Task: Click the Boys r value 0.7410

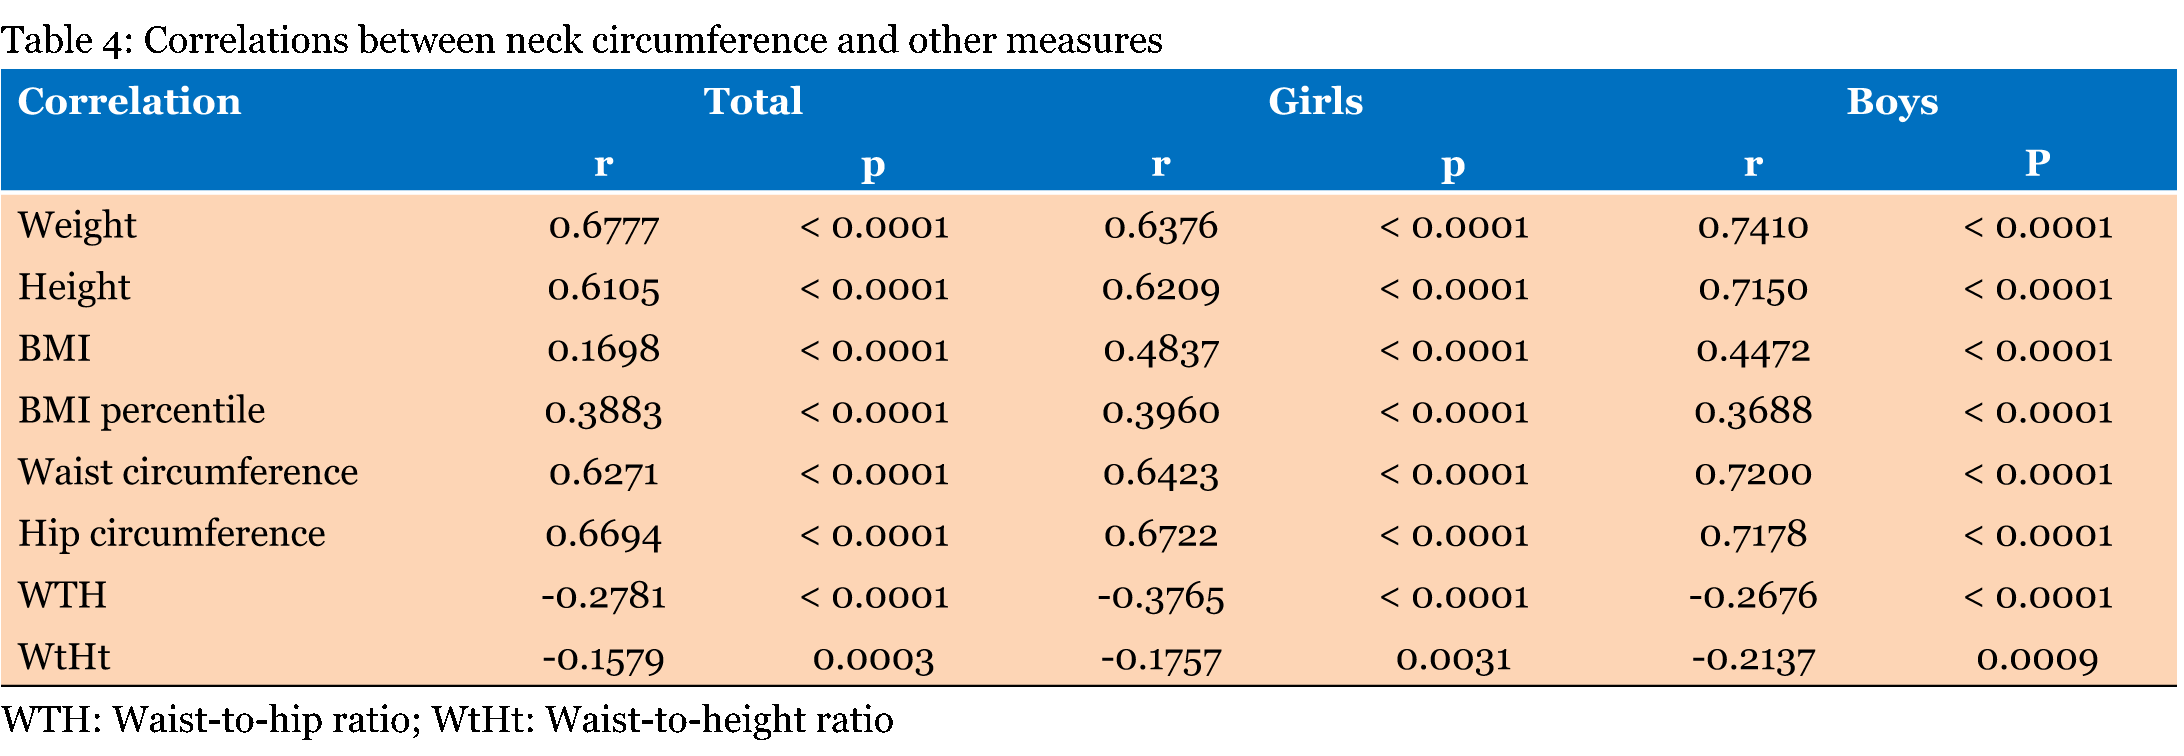Action: [1753, 227]
